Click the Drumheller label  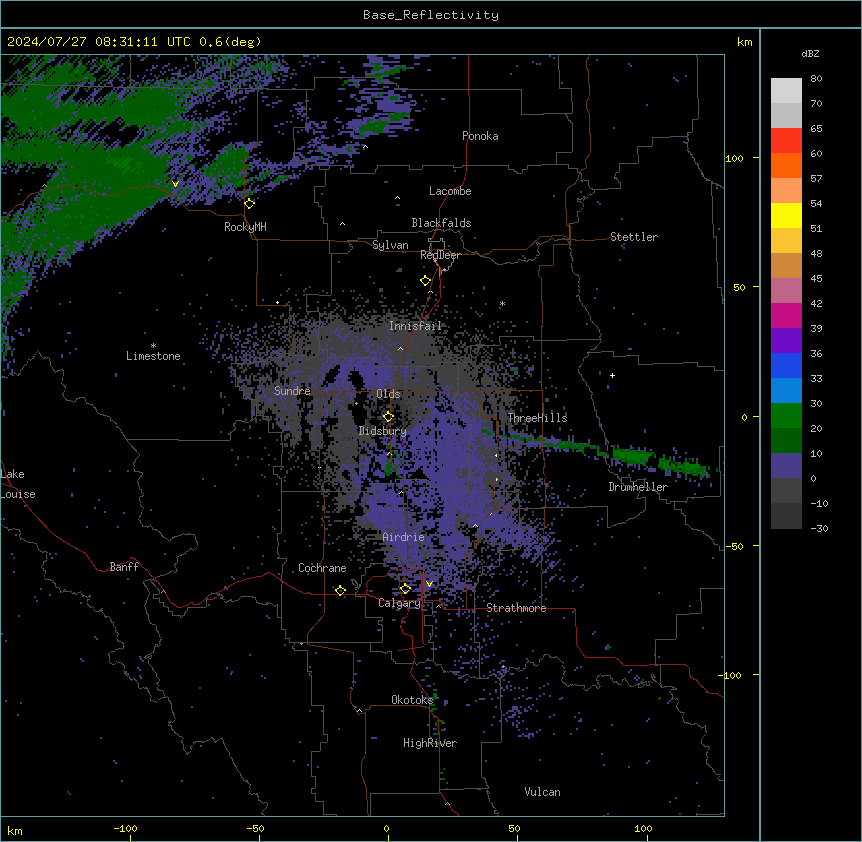(x=638, y=487)
